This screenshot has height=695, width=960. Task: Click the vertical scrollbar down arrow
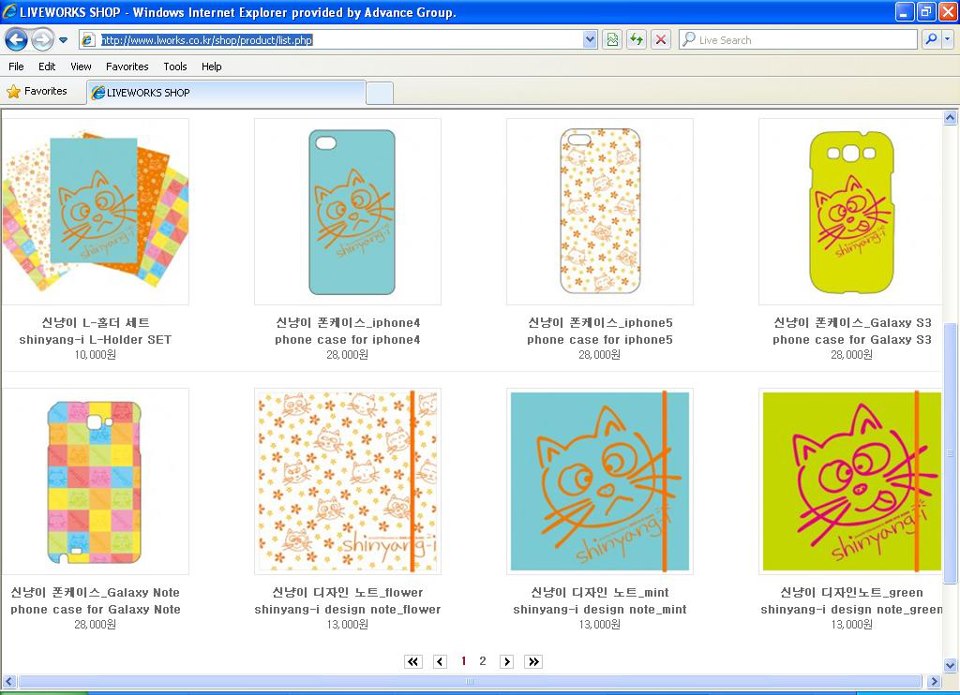[950, 665]
